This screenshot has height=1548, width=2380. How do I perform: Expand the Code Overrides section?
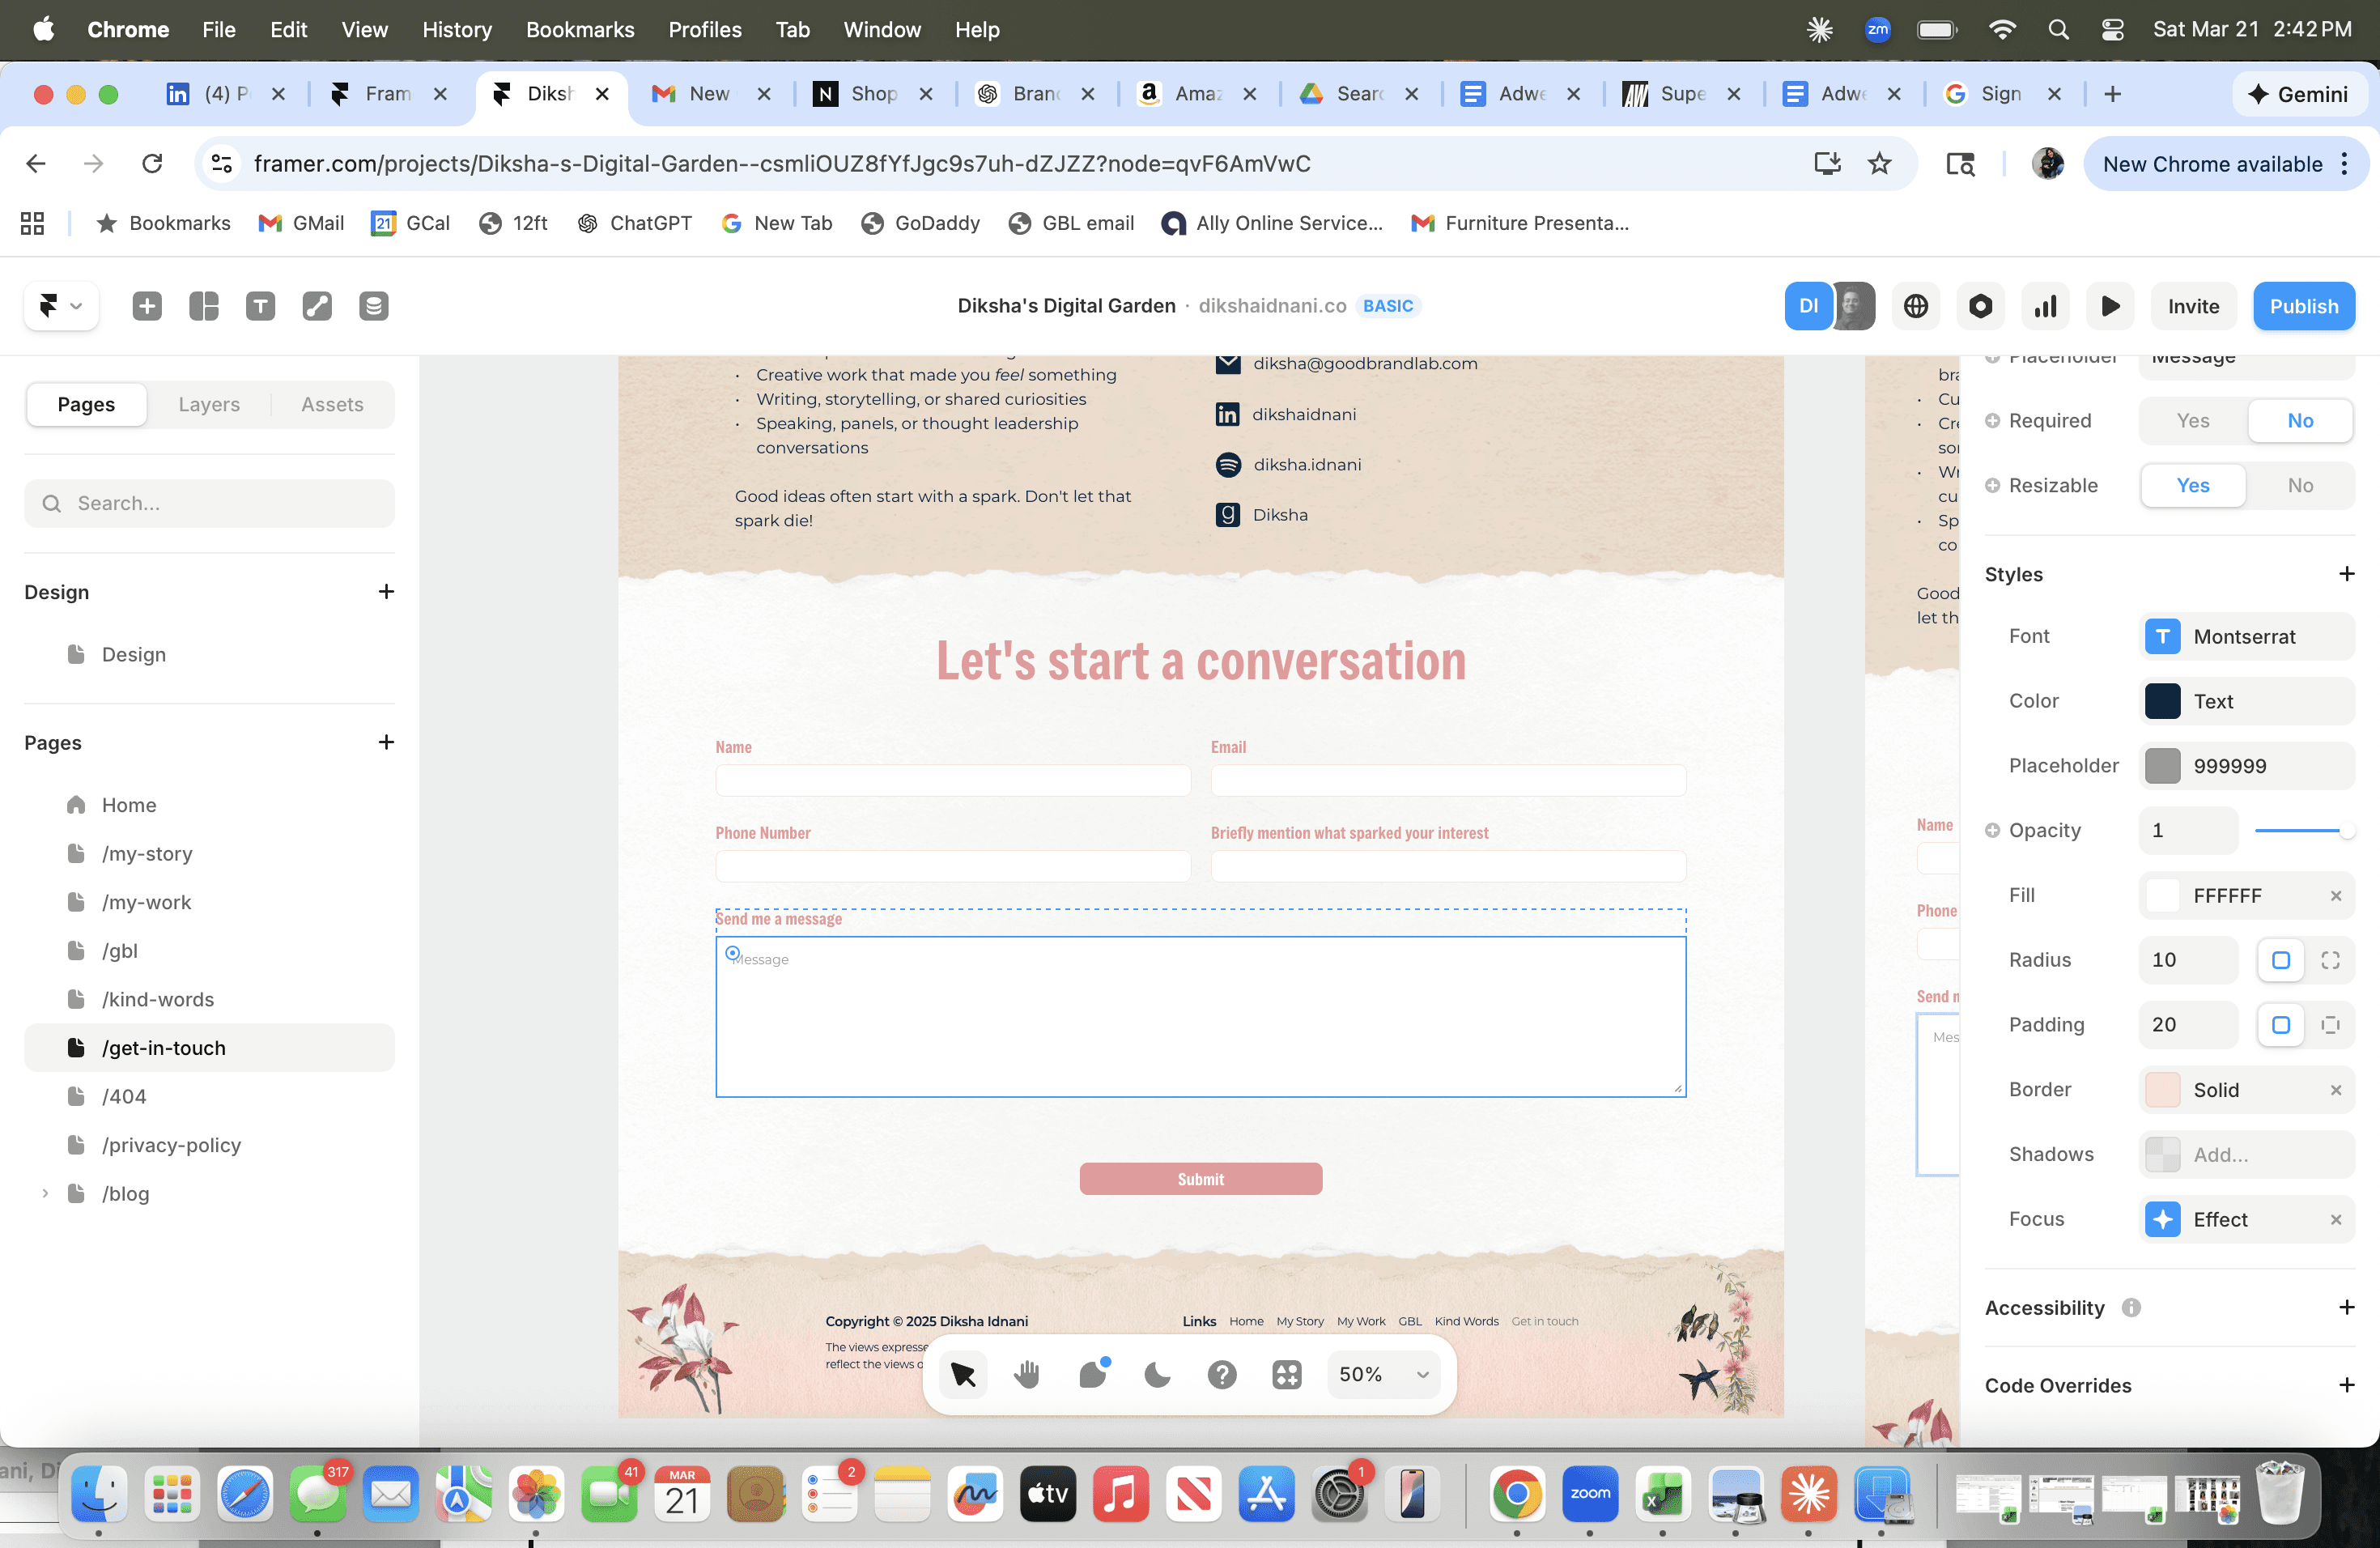pos(2346,1385)
